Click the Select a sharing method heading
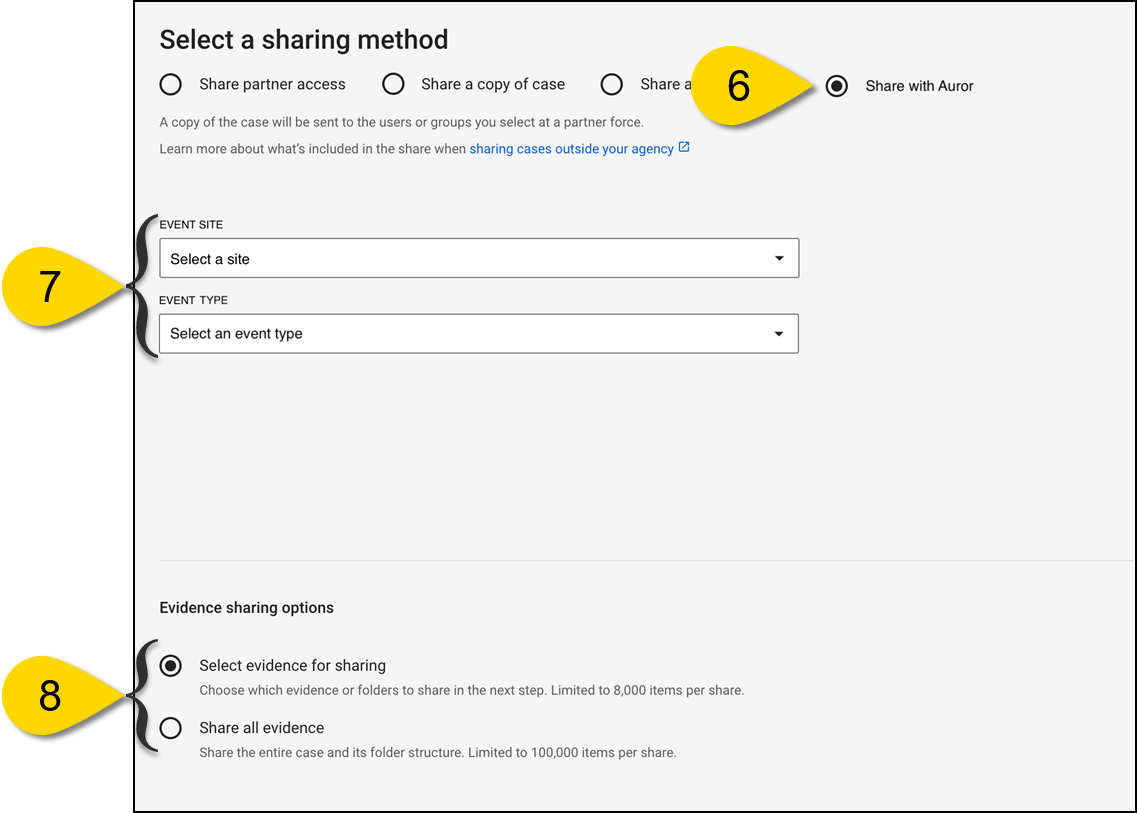1137x813 pixels. [x=304, y=40]
